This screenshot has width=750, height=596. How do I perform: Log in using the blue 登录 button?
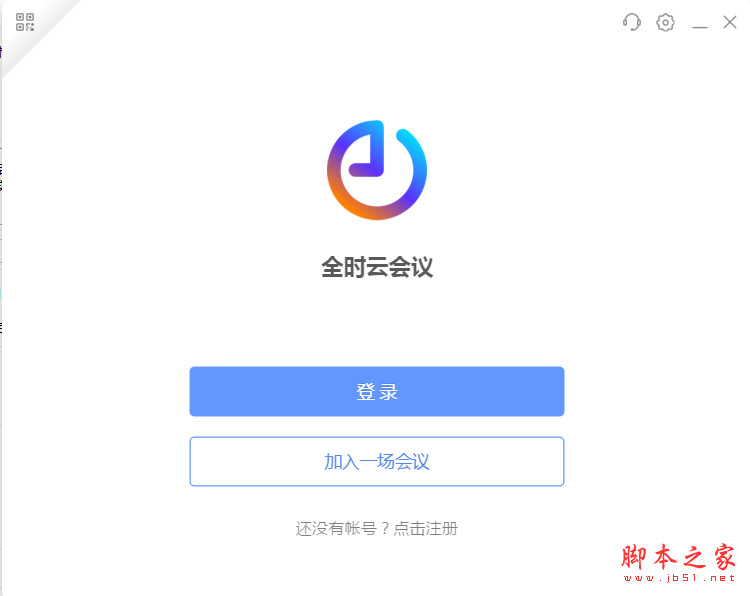pos(377,391)
